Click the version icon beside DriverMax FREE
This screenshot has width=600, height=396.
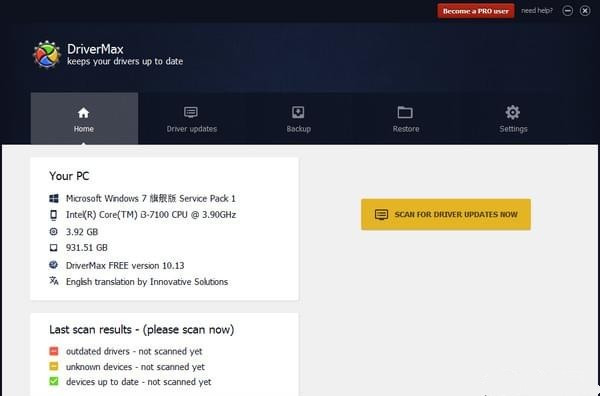point(54,265)
